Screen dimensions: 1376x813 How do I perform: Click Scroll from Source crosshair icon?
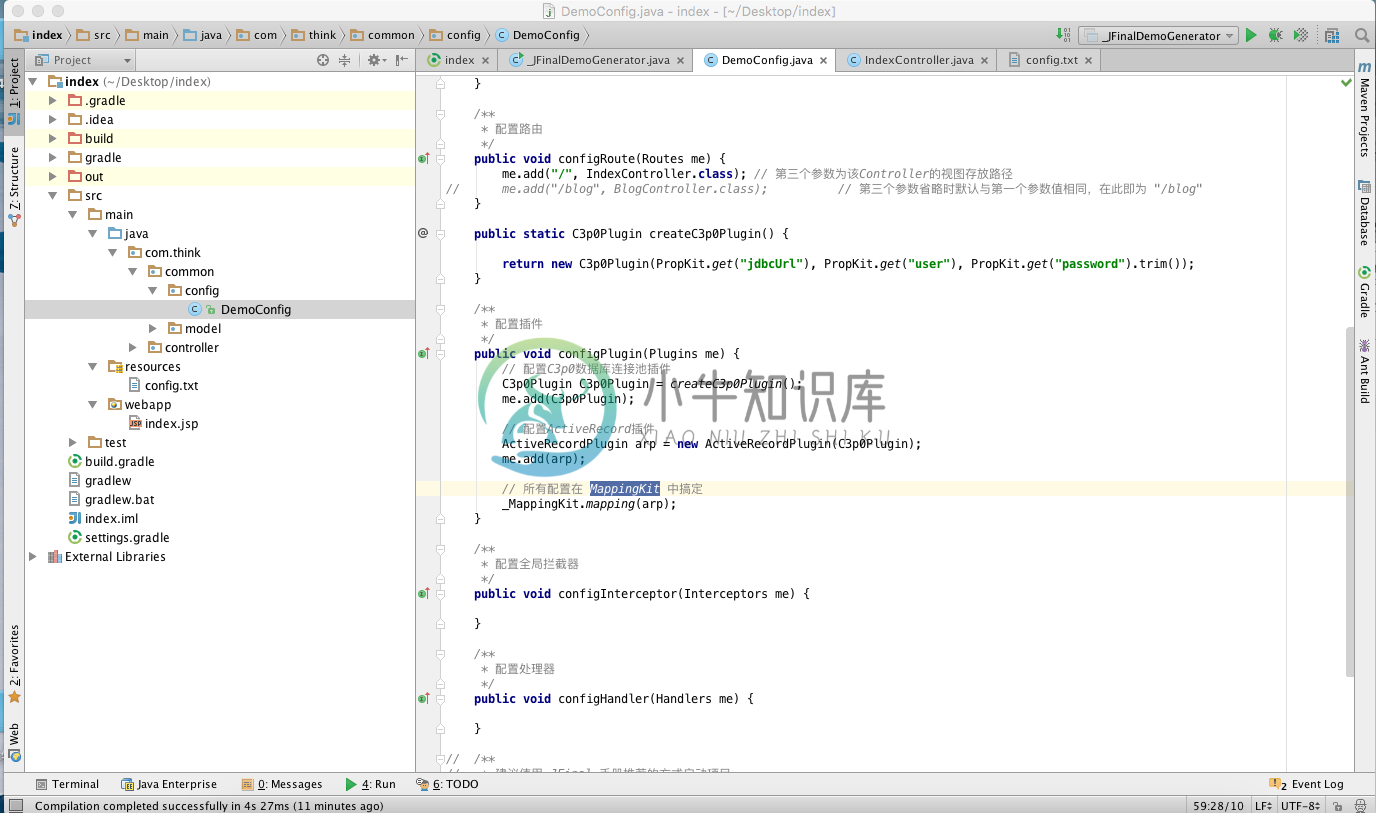(323, 60)
